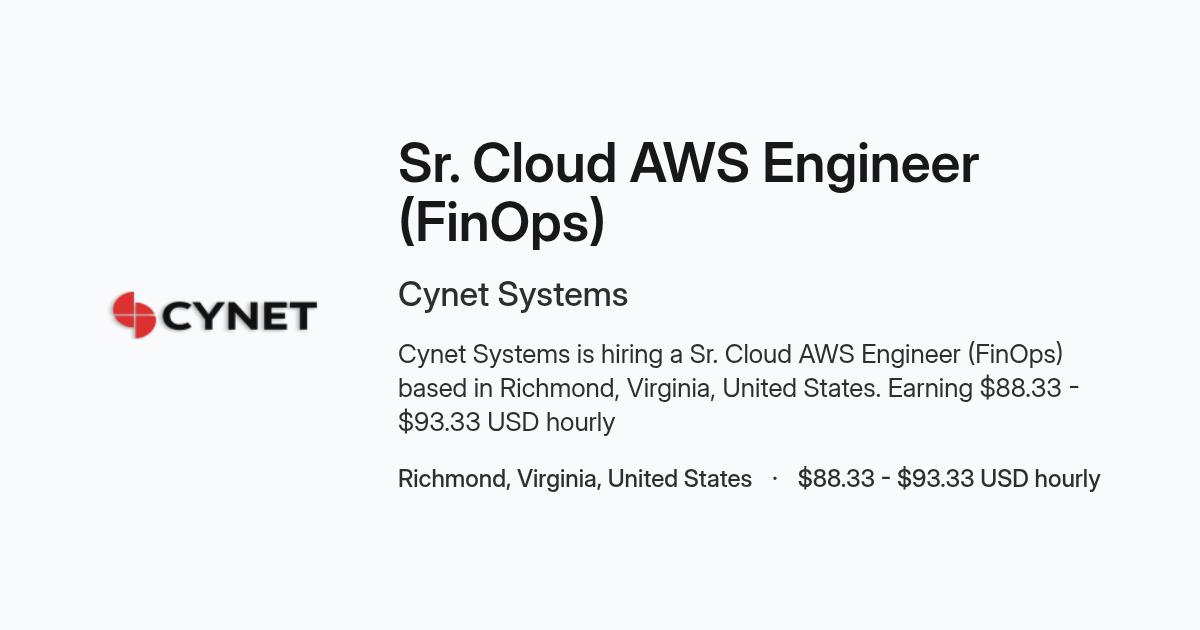Click "$93.33 USD hourly" on the description's last line
1200x630 pixels.
pos(507,422)
